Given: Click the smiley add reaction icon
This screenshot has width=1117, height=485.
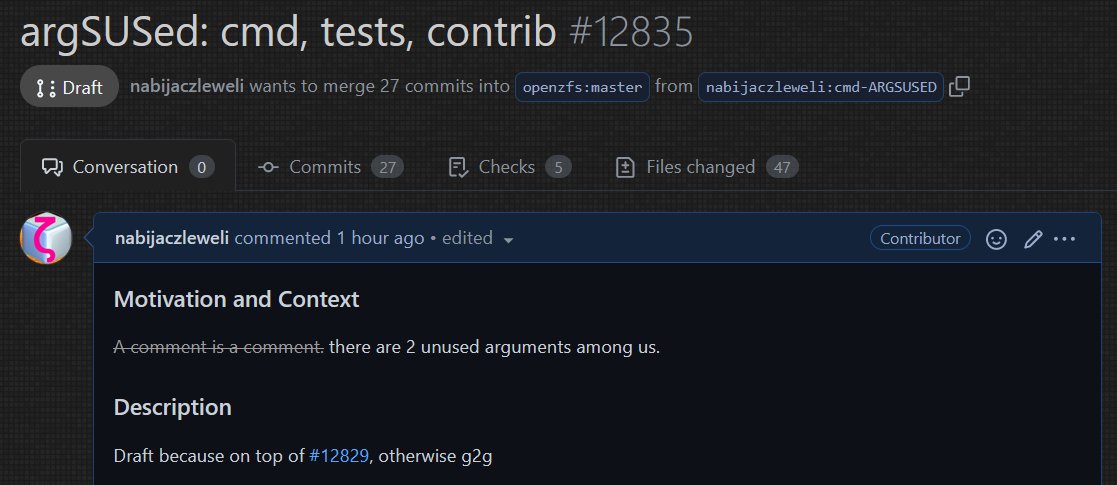Looking at the screenshot, I should [x=996, y=239].
